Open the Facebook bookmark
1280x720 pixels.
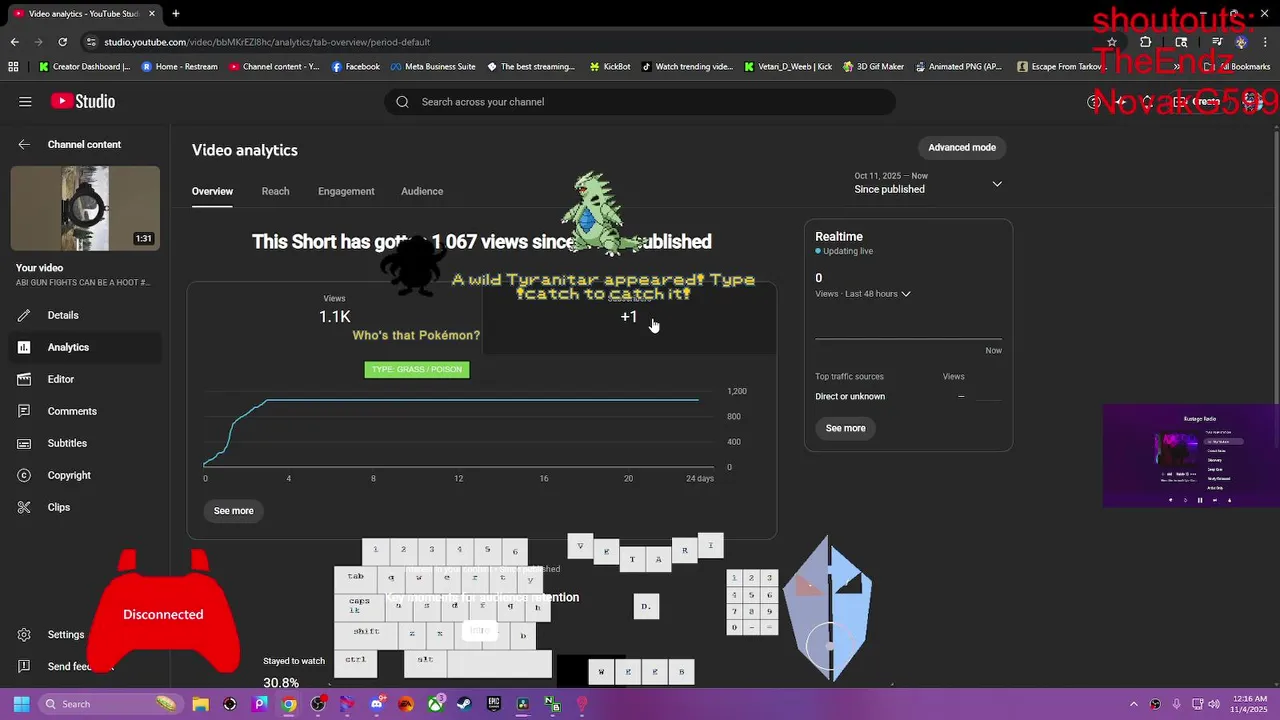(356, 67)
